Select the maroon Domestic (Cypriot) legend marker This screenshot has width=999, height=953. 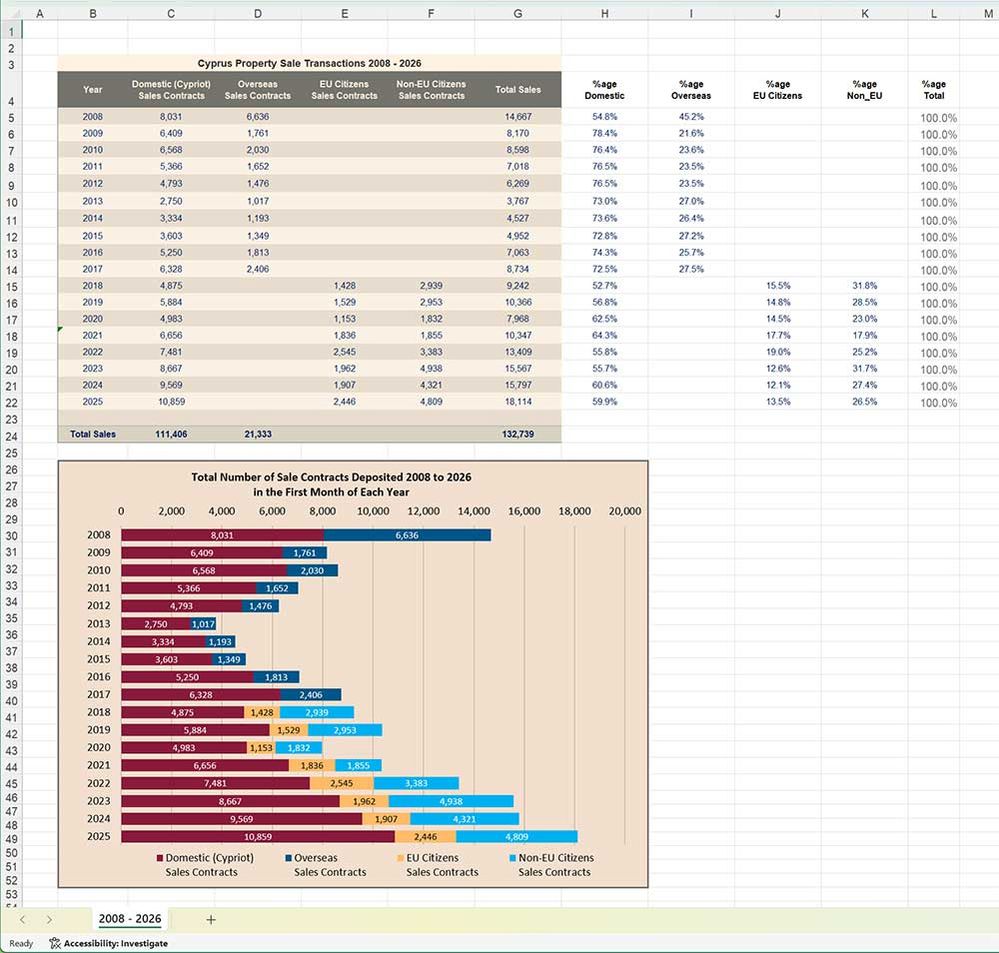(x=160, y=858)
